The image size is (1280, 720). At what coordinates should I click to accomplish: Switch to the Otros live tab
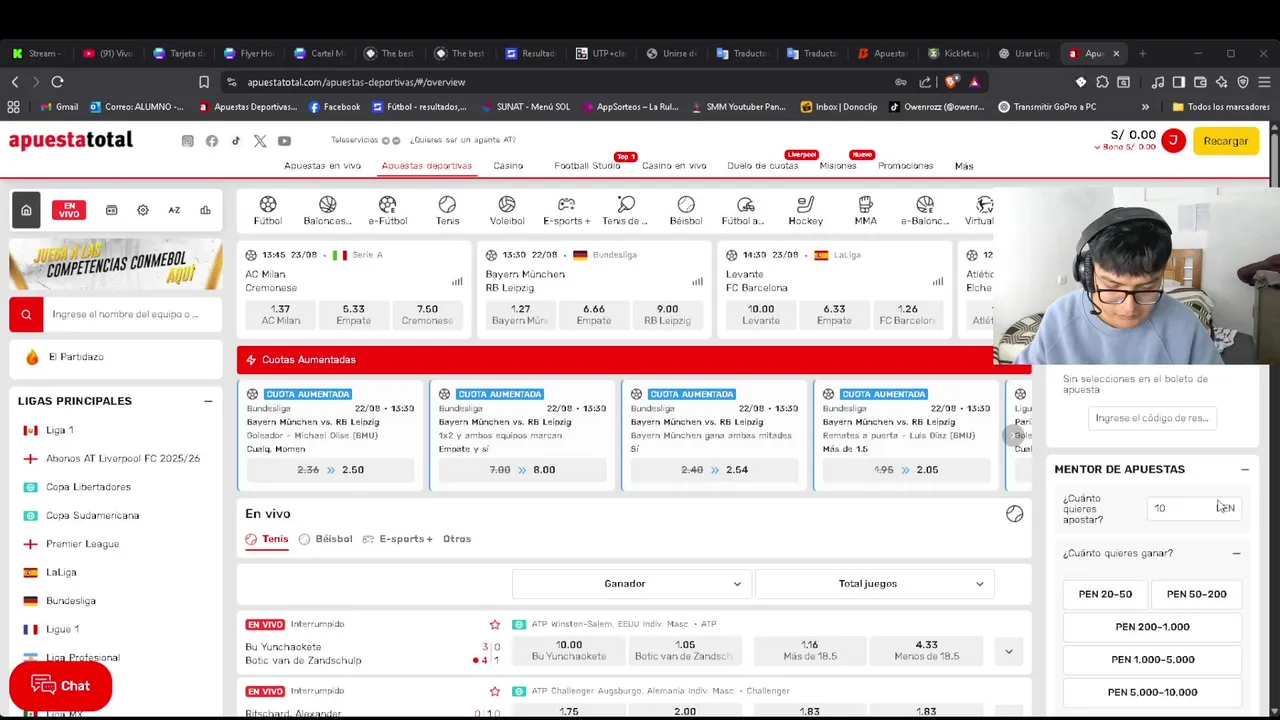point(457,539)
